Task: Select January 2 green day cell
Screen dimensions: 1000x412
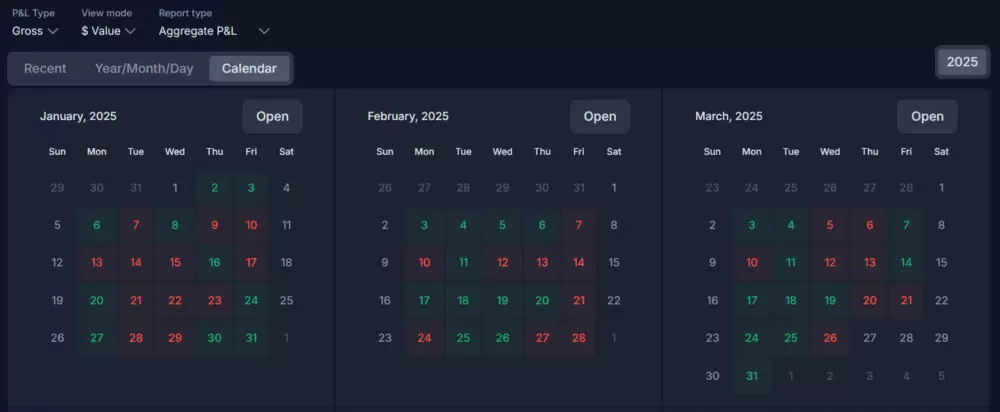Action: (x=214, y=187)
